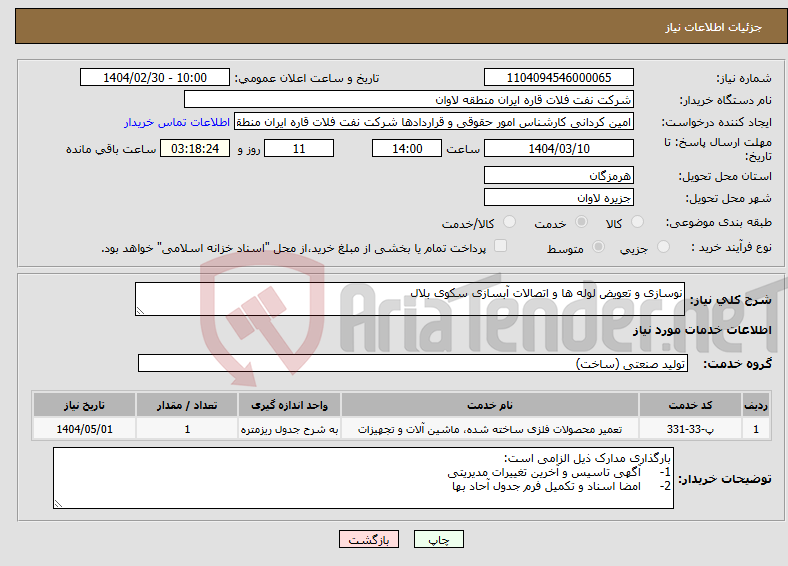Screen dimensions: 788x566
Task: Click service name cell تعمیر محصولات فلزی
Action: pyautogui.click(x=490, y=429)
